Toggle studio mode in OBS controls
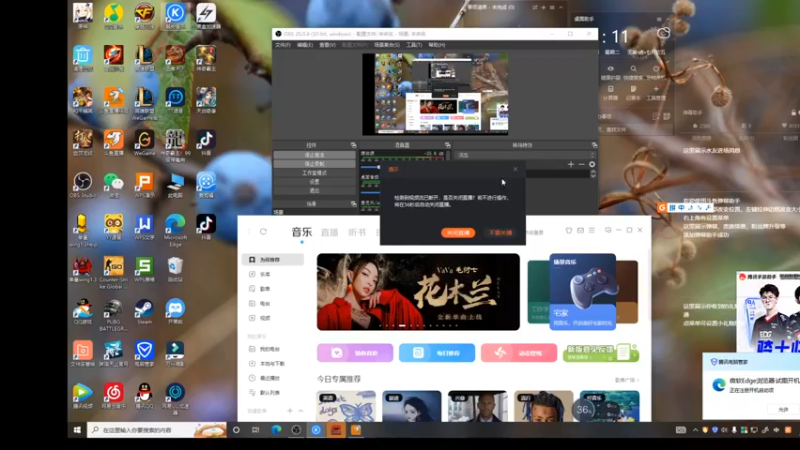The height and width of the screenshot is (450, 800). tap(314, 173)
